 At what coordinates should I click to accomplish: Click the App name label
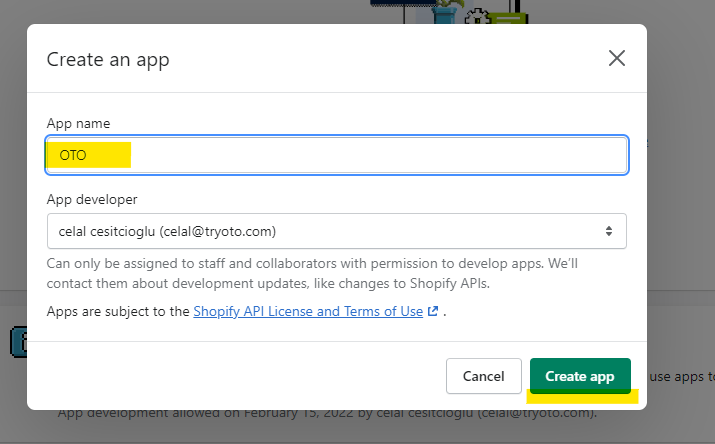pyautogui.click(x=78, y=124)
